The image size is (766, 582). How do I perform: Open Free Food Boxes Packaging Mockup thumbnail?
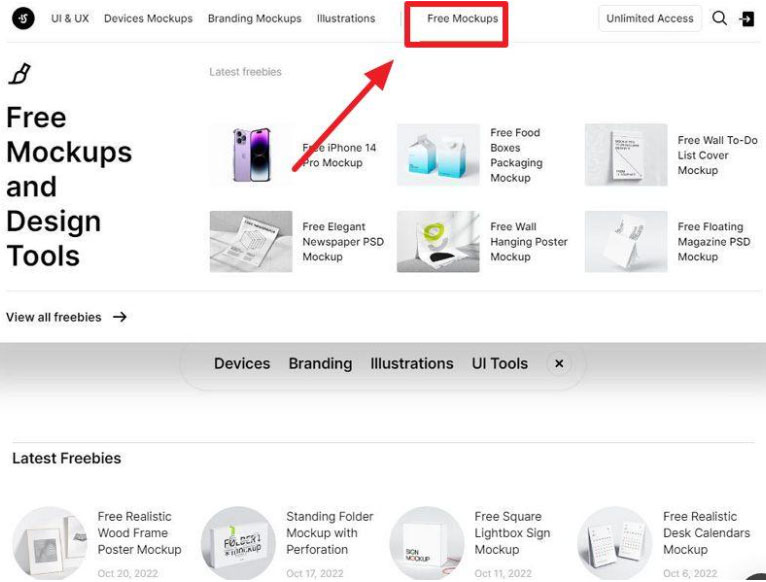point(438,155)
